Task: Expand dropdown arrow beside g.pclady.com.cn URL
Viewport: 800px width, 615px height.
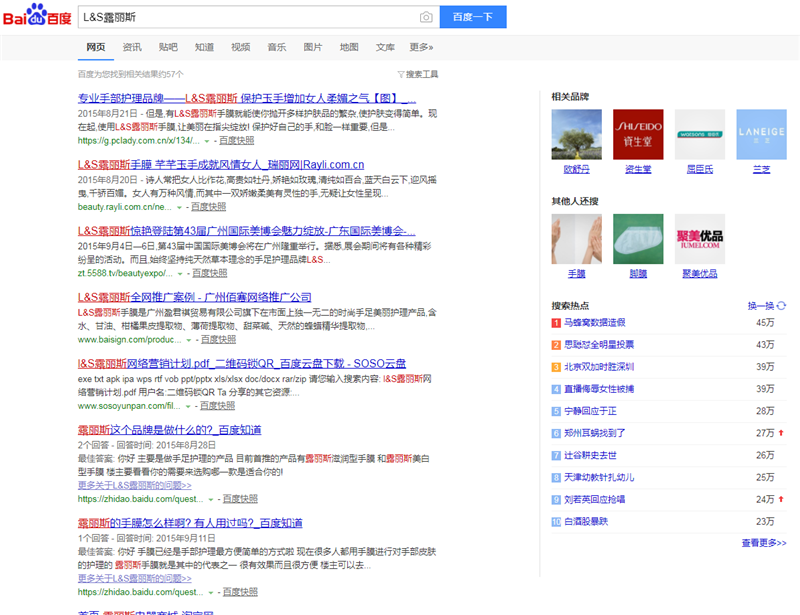Action: (207, 141)
